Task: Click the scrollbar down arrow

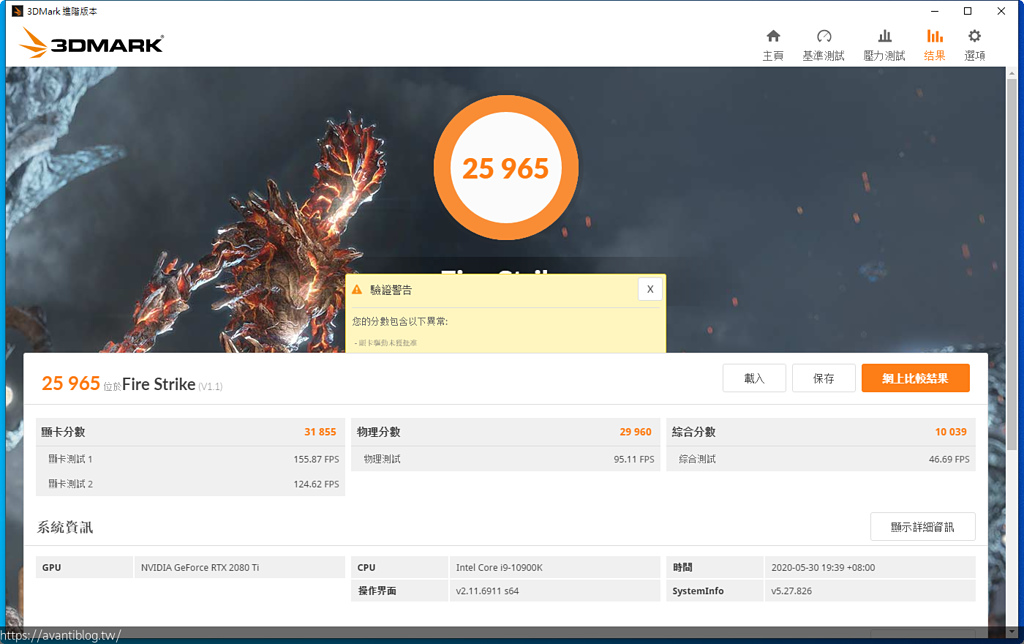Action: pos(1012,632)
